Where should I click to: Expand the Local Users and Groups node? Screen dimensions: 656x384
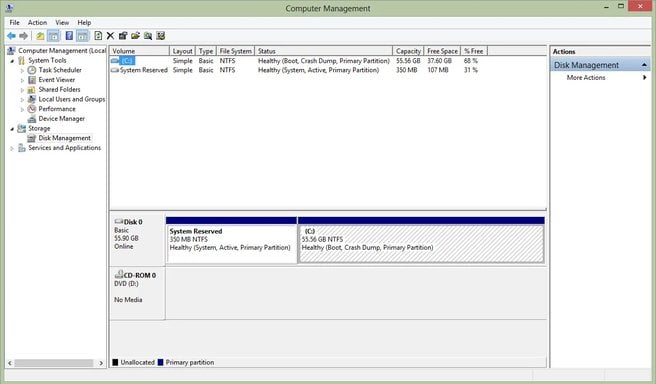click(x=22, y=100)
